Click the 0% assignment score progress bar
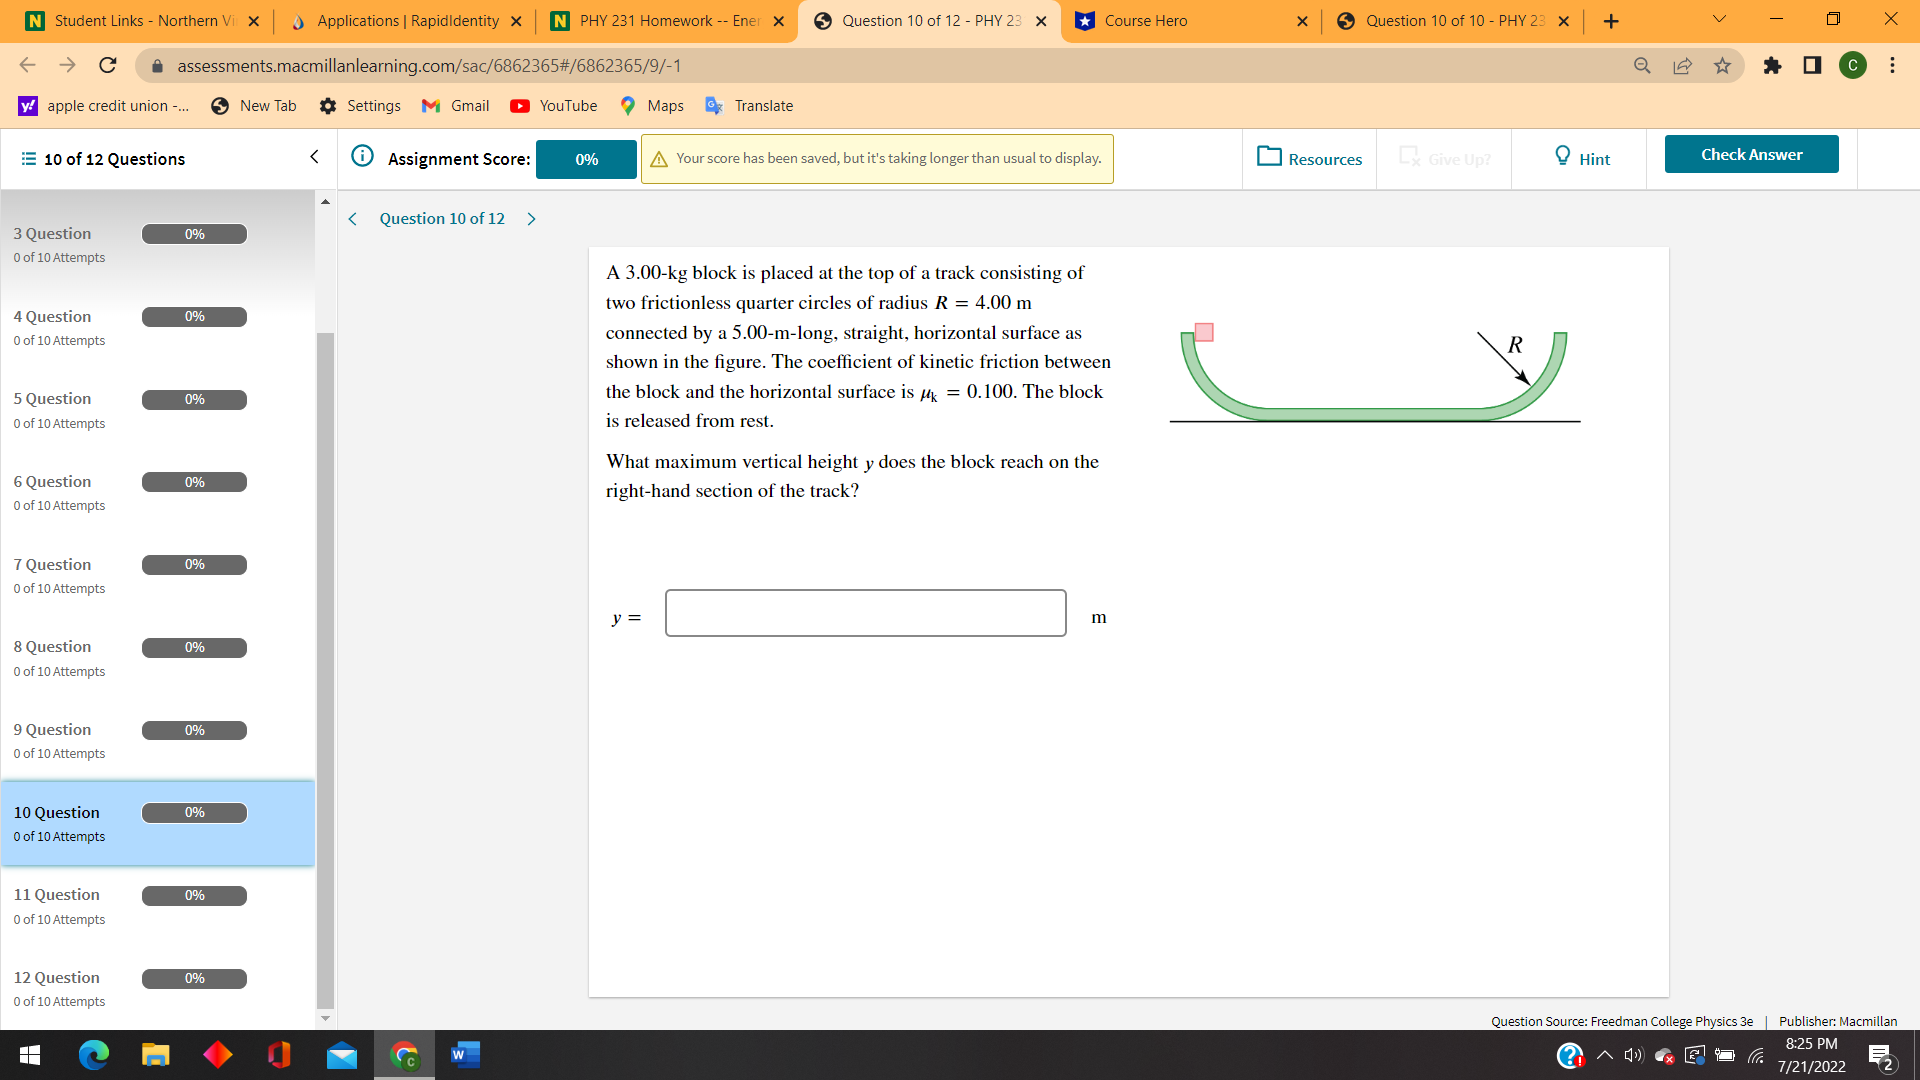The image size is (1920, 1080). 585,159
